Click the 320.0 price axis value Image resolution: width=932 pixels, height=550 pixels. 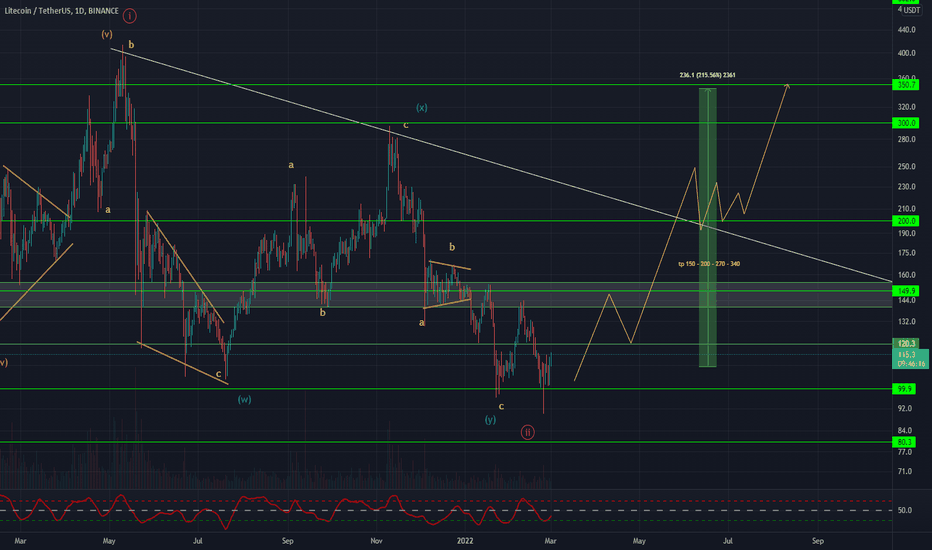906,108
